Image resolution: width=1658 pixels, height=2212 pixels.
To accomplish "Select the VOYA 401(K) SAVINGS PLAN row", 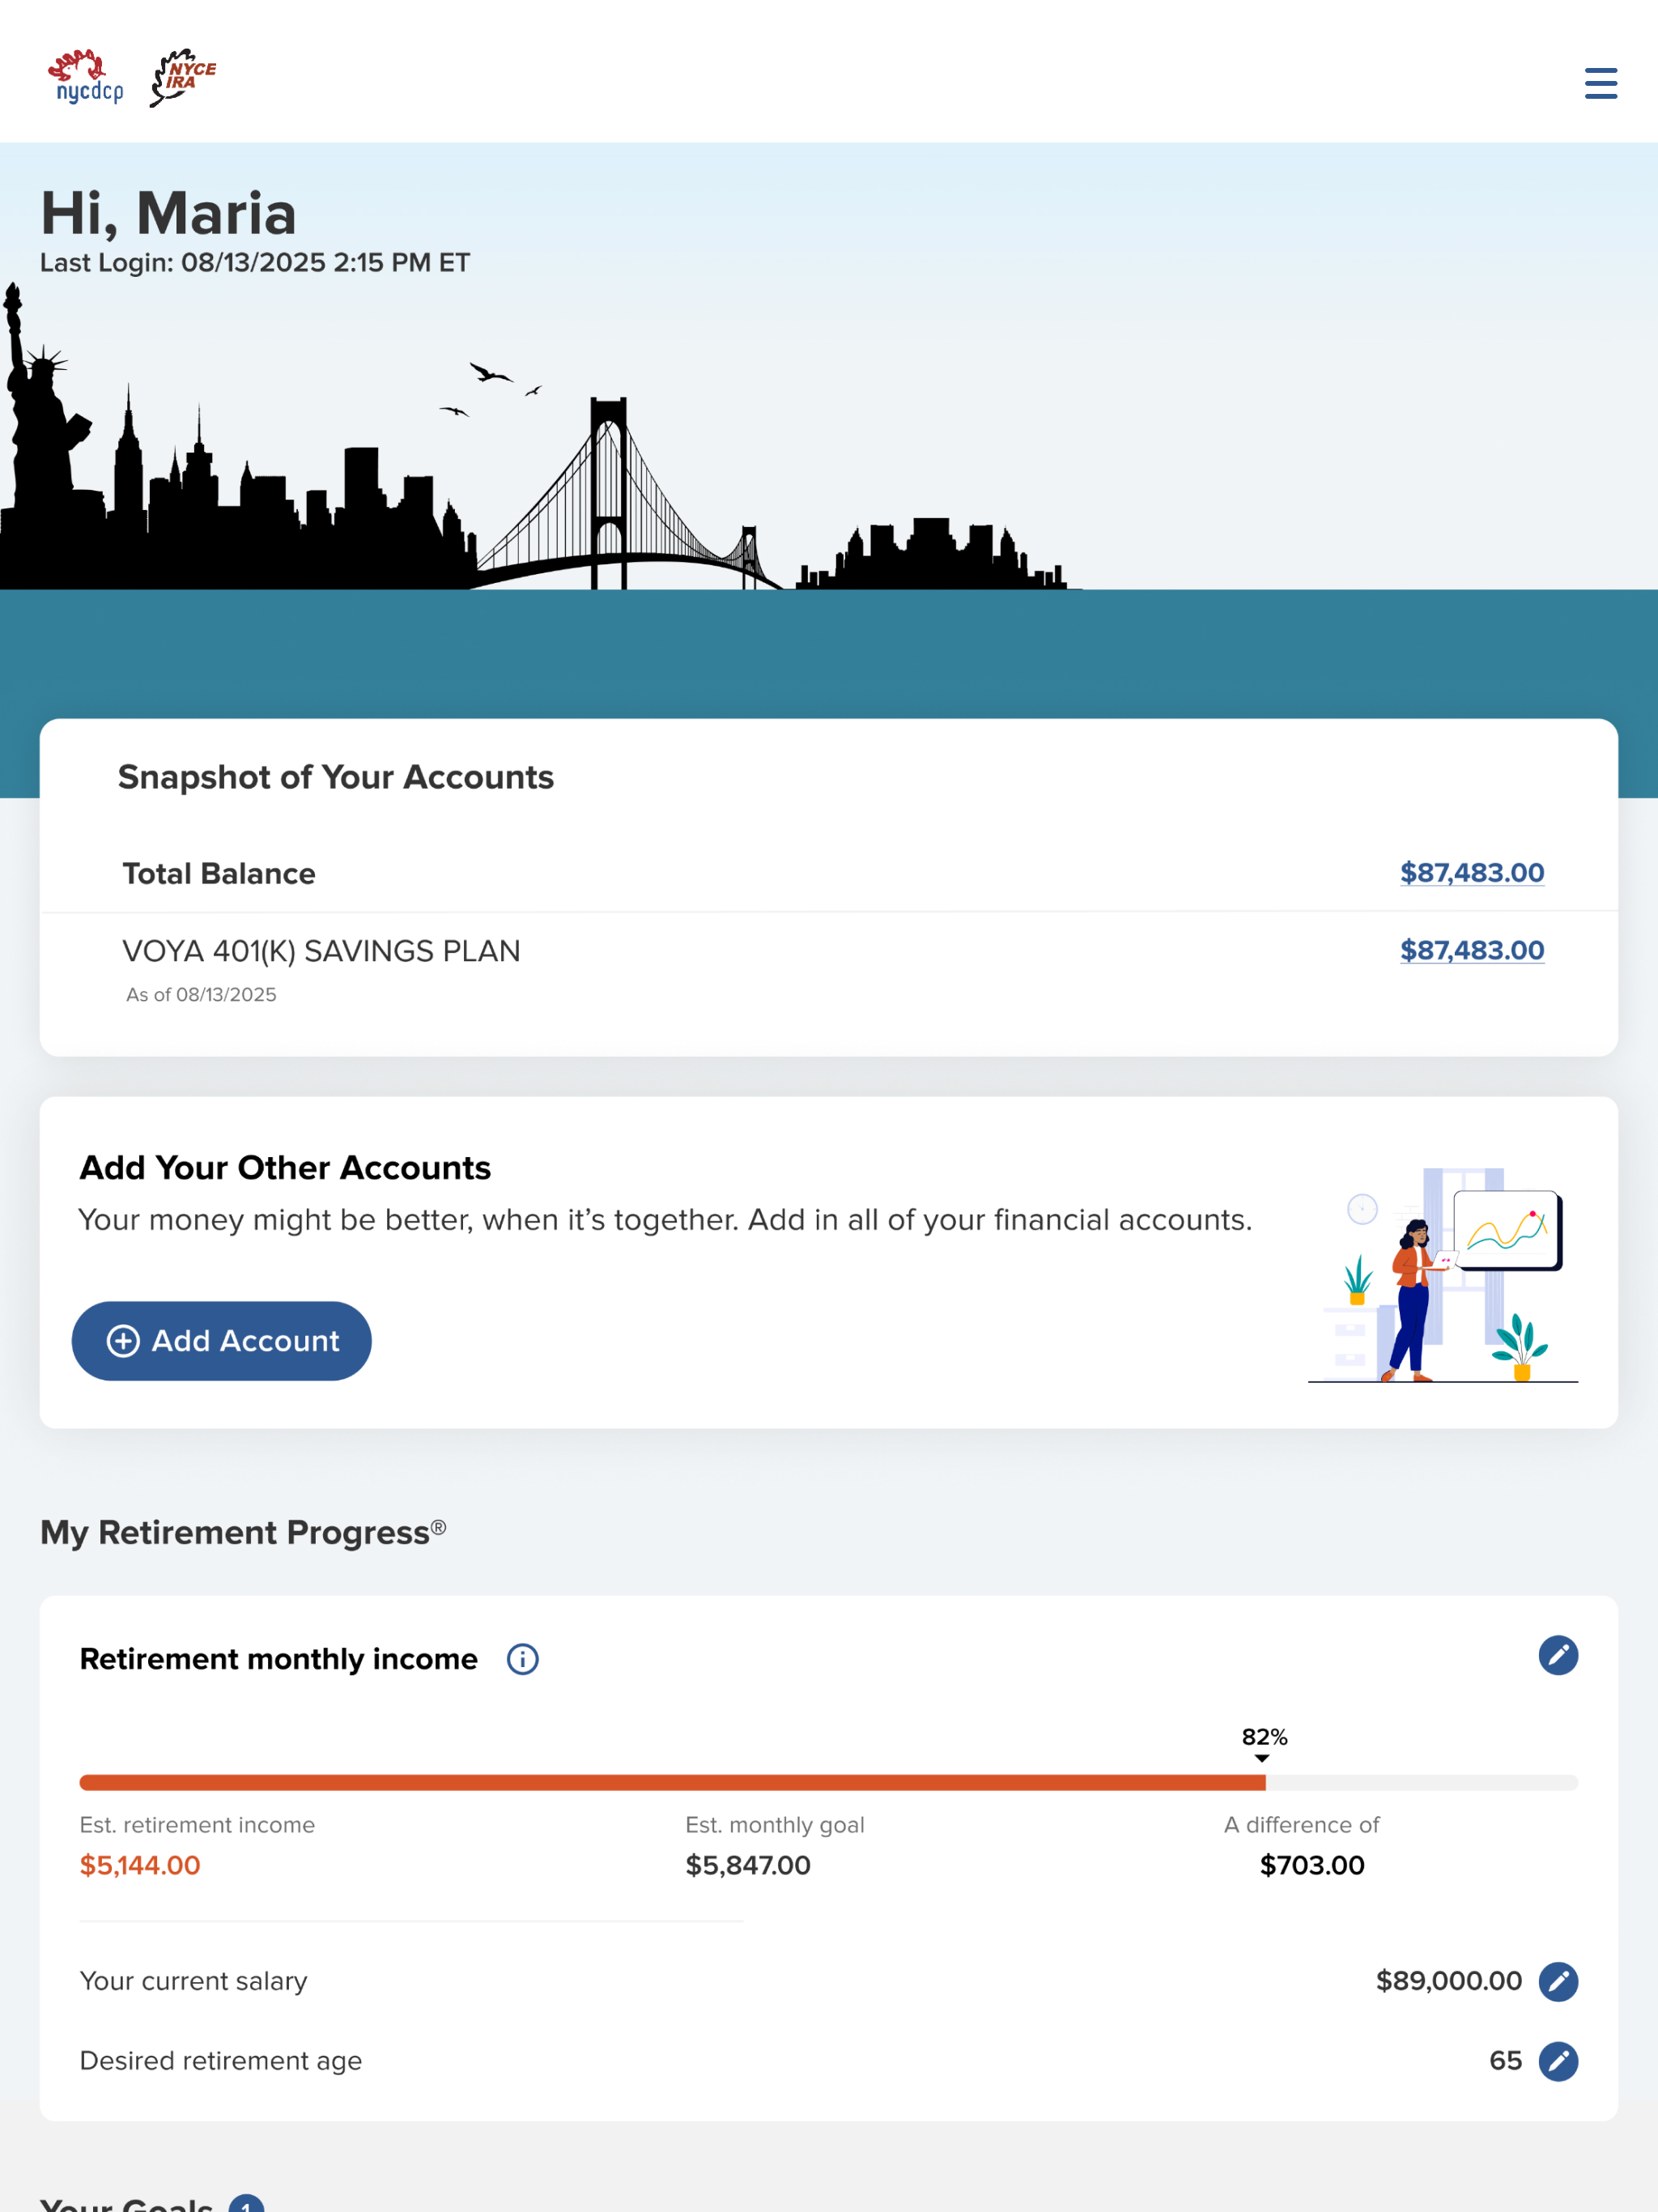I will (828, 967).
